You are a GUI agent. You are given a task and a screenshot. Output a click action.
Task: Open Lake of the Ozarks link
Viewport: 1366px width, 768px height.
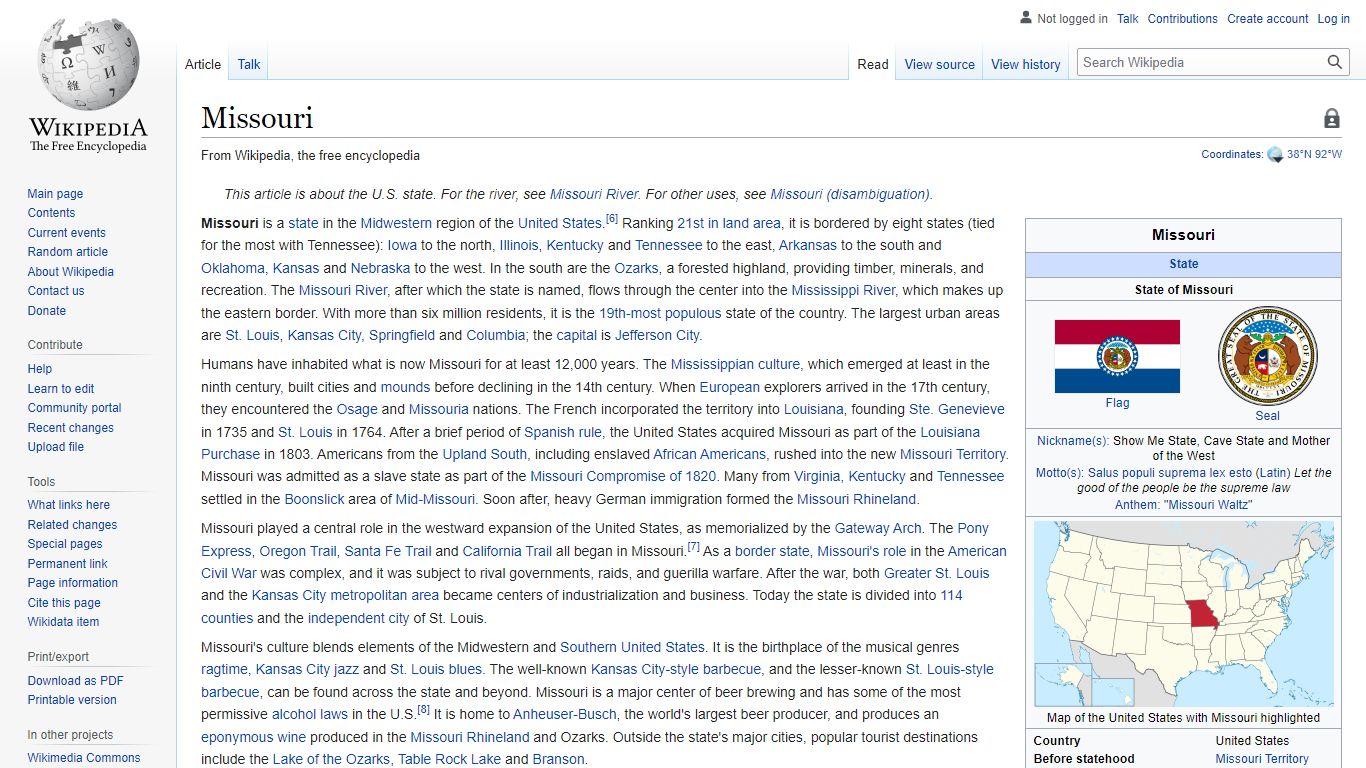[331, 759]
